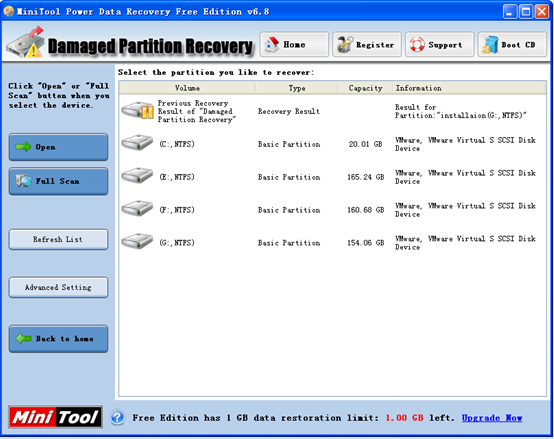Select the G: NTFS drive icon
Viewport: 554px width, 439px height.
tap(137, 241)
